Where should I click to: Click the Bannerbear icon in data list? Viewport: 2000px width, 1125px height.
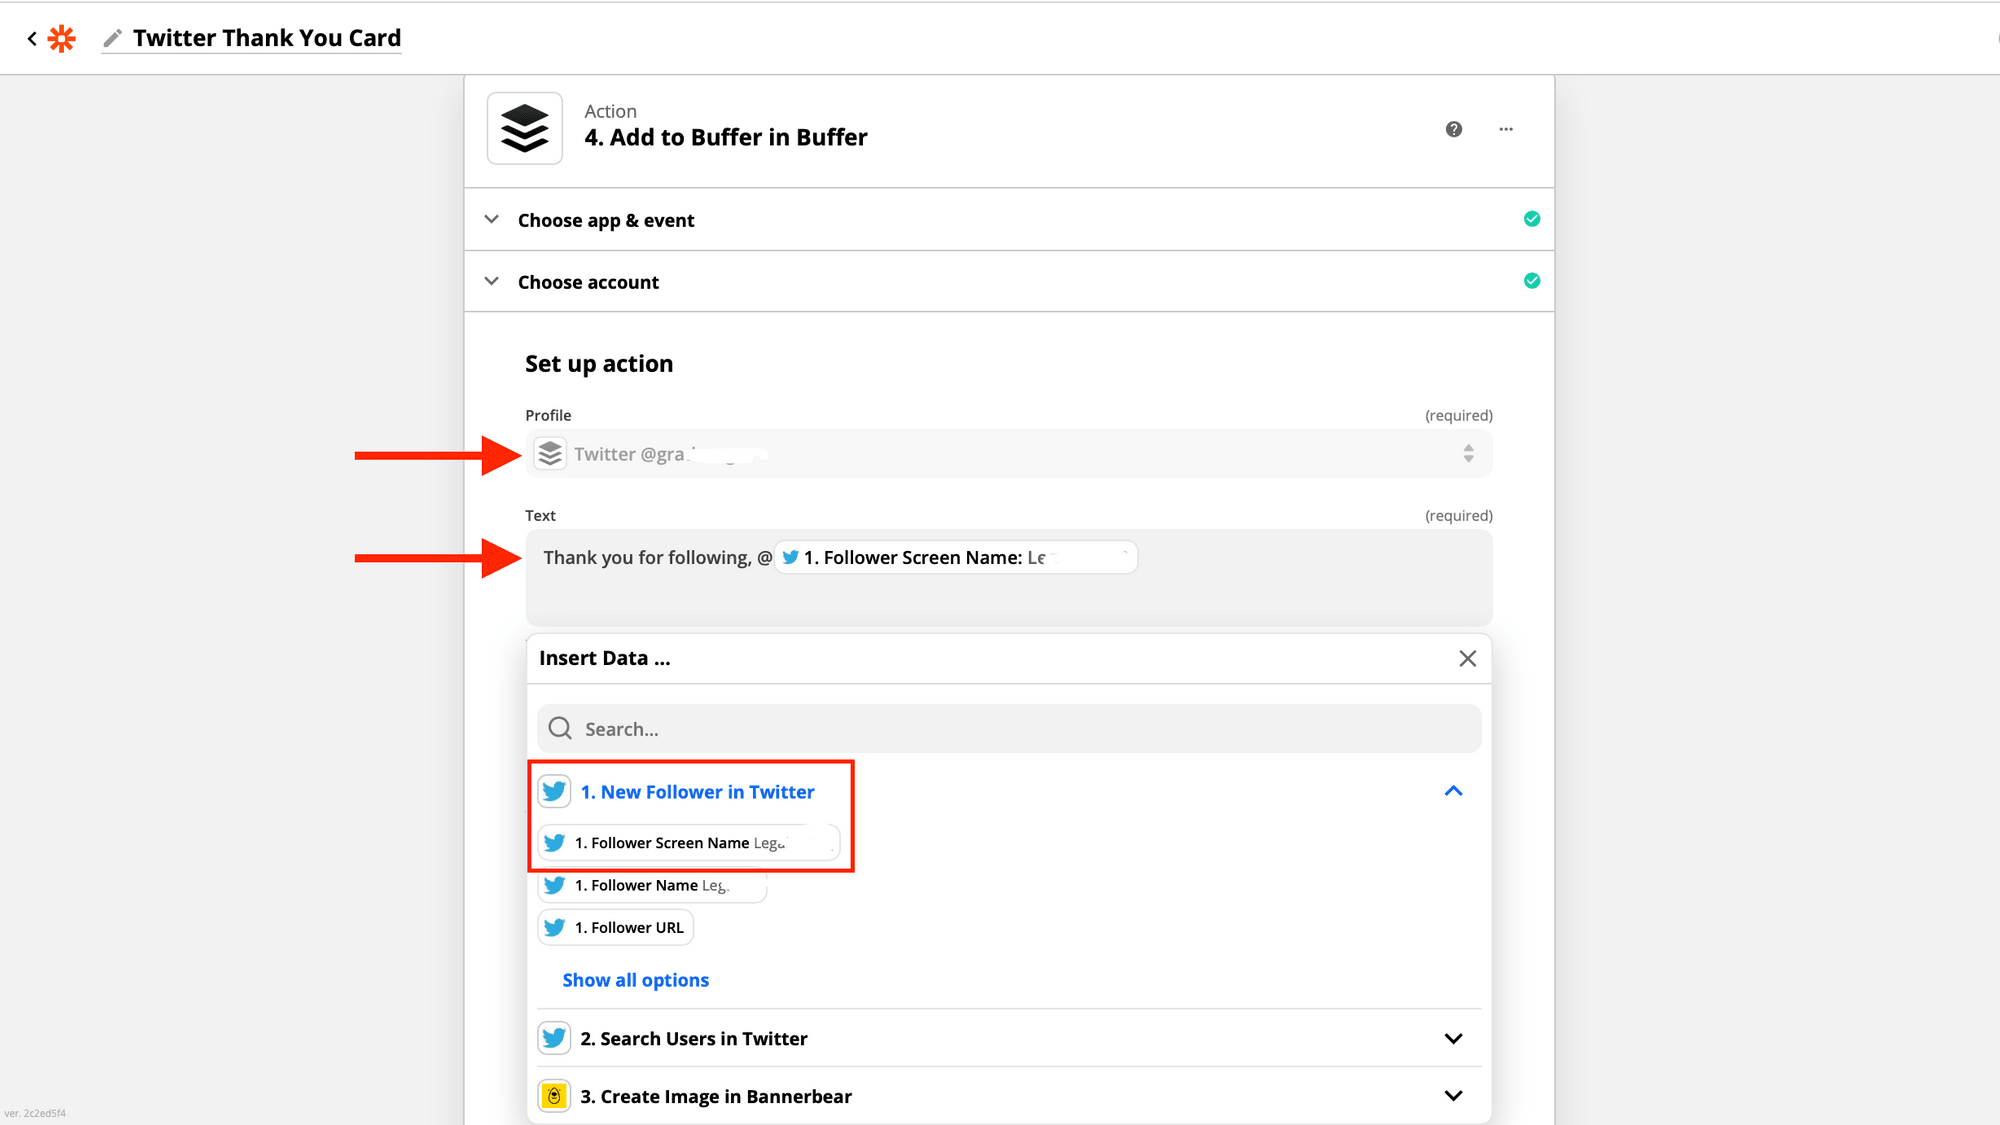click(554, 1096)
